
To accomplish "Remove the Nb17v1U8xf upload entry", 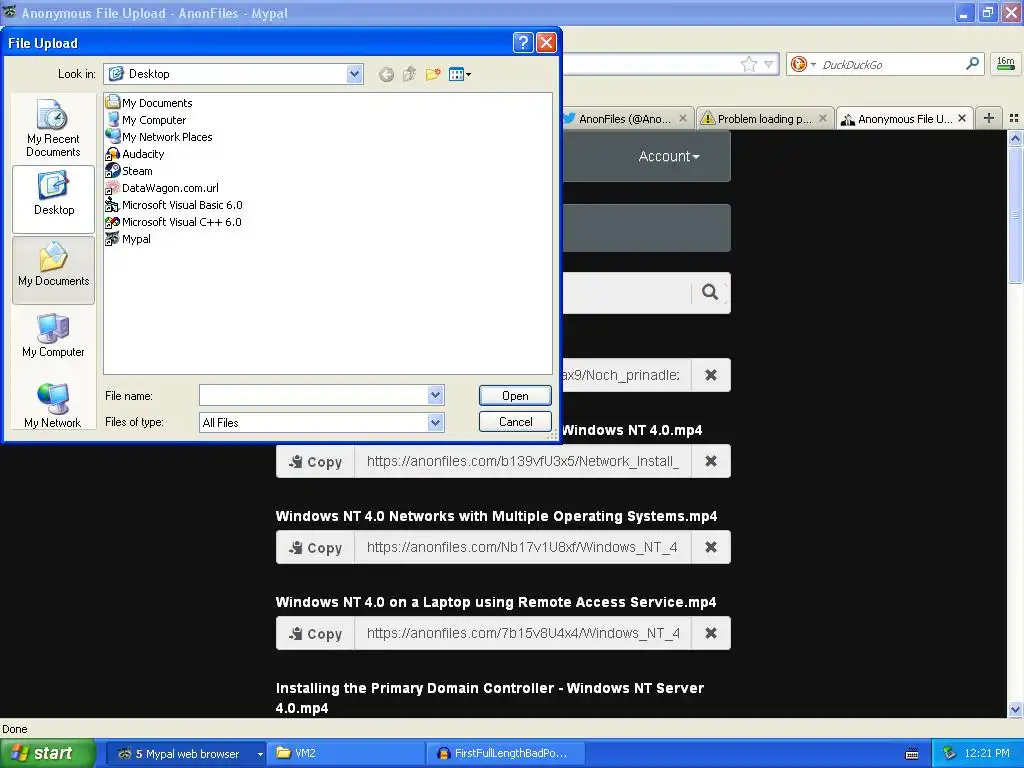I will click(x=711, y=547).
